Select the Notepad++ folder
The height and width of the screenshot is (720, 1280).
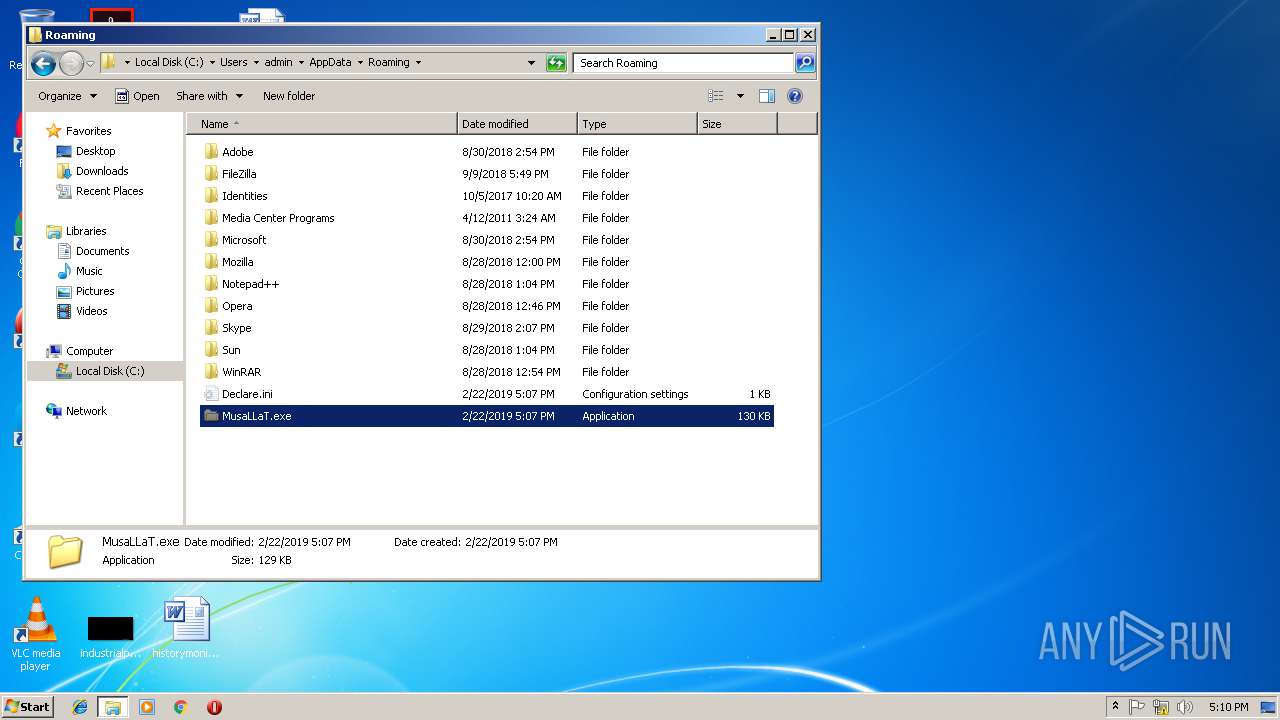486,284
